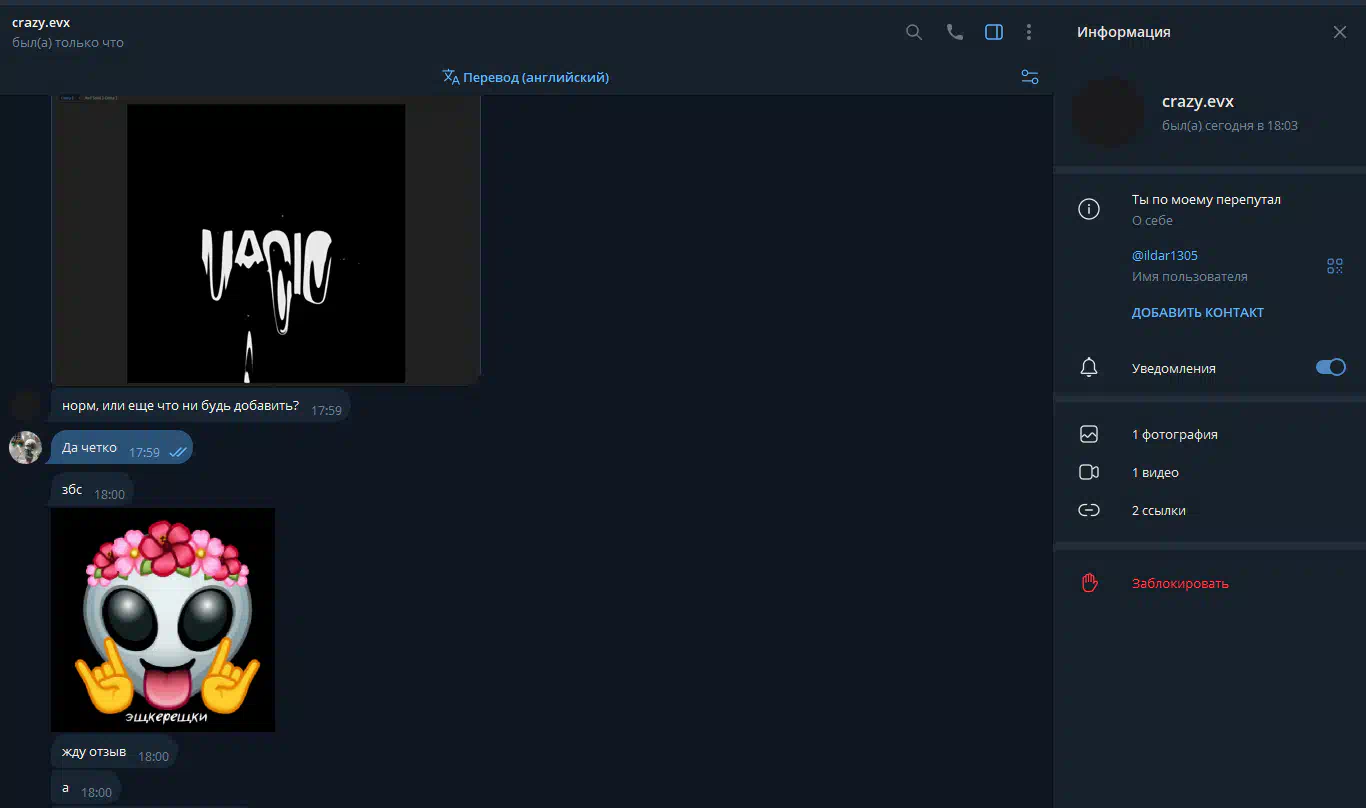This screenshot has width=1366, height=808.
Task: Click the sender avatar beside Да четко
Action: coord(25,448)
